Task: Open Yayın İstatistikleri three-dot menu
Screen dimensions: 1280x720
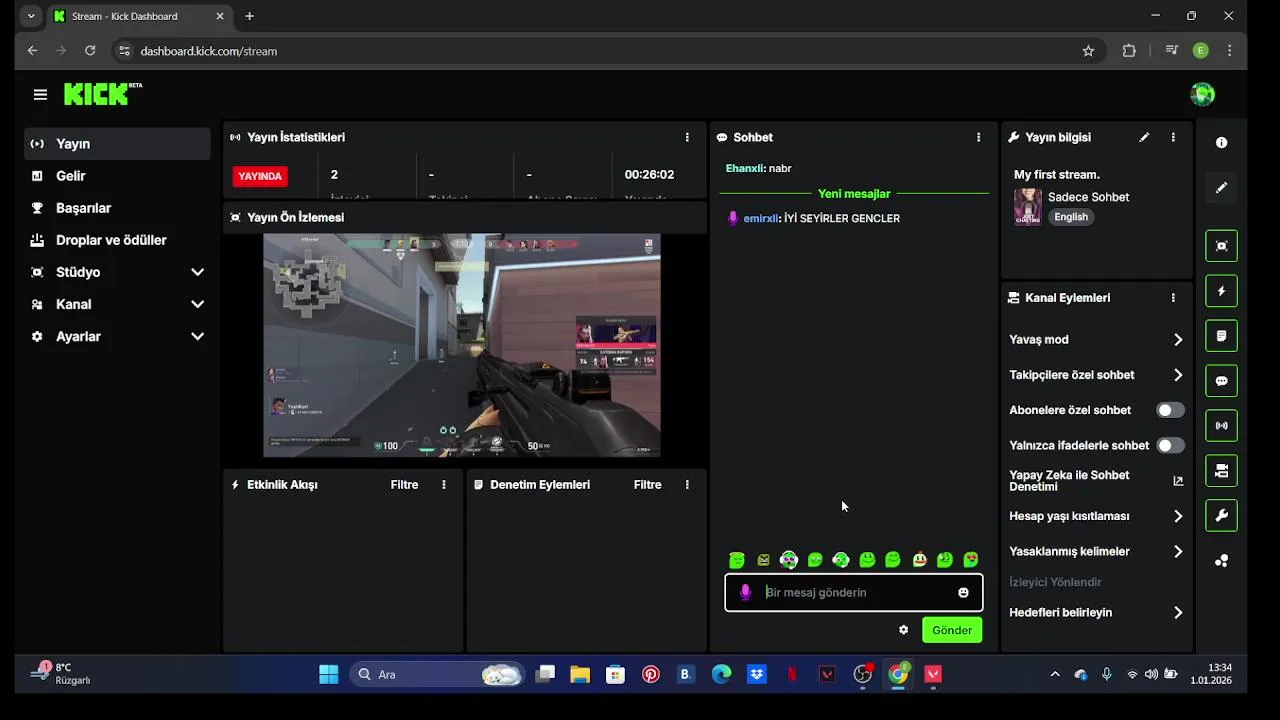Action: pyautogui.click(x=686, y=137)
